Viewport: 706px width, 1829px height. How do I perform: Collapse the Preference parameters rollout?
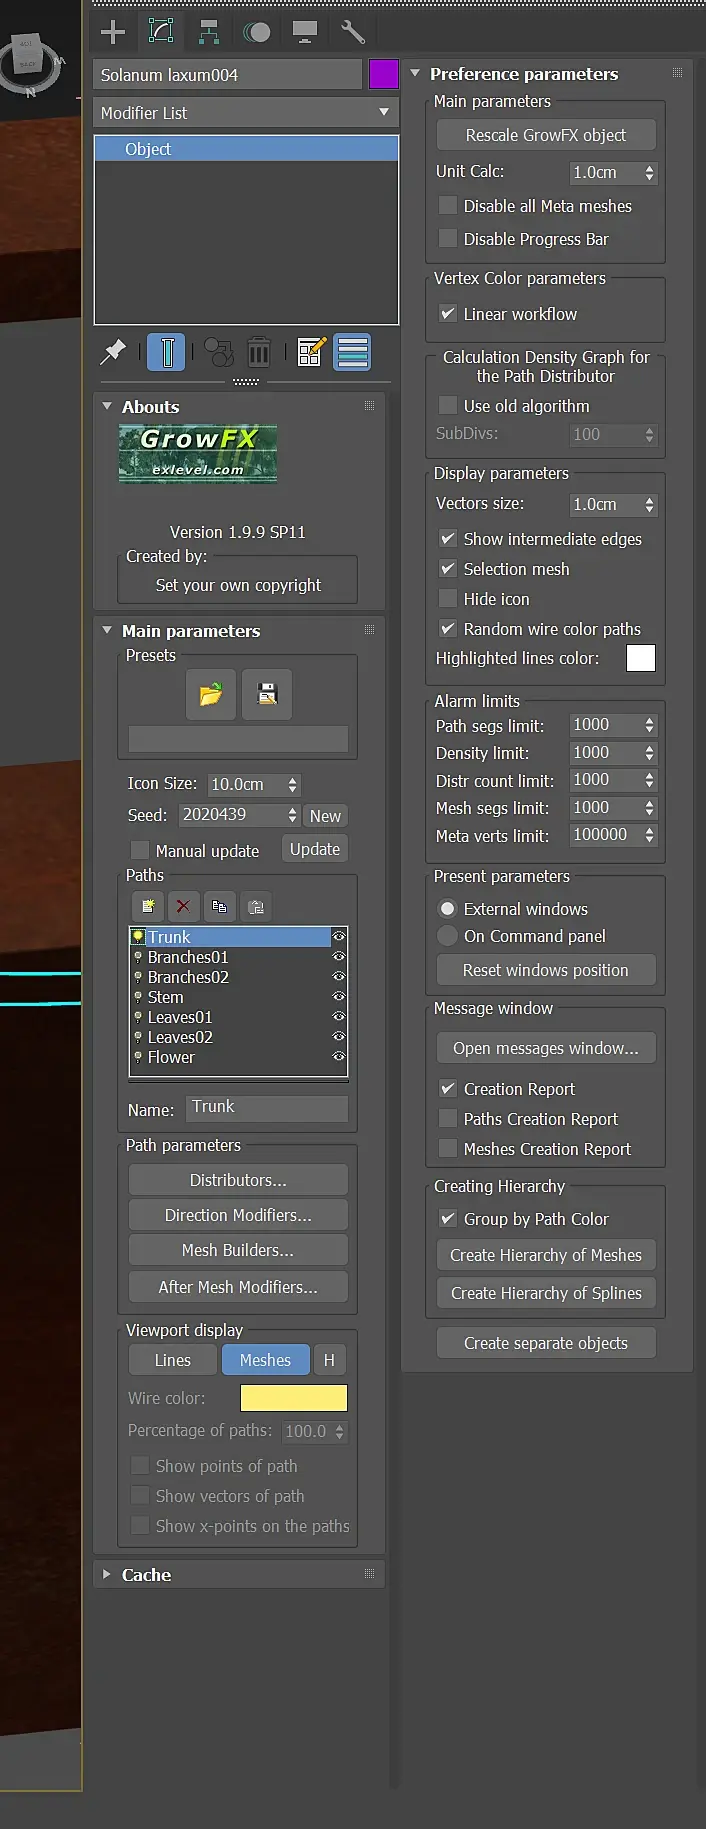click(x=415, y=74)
